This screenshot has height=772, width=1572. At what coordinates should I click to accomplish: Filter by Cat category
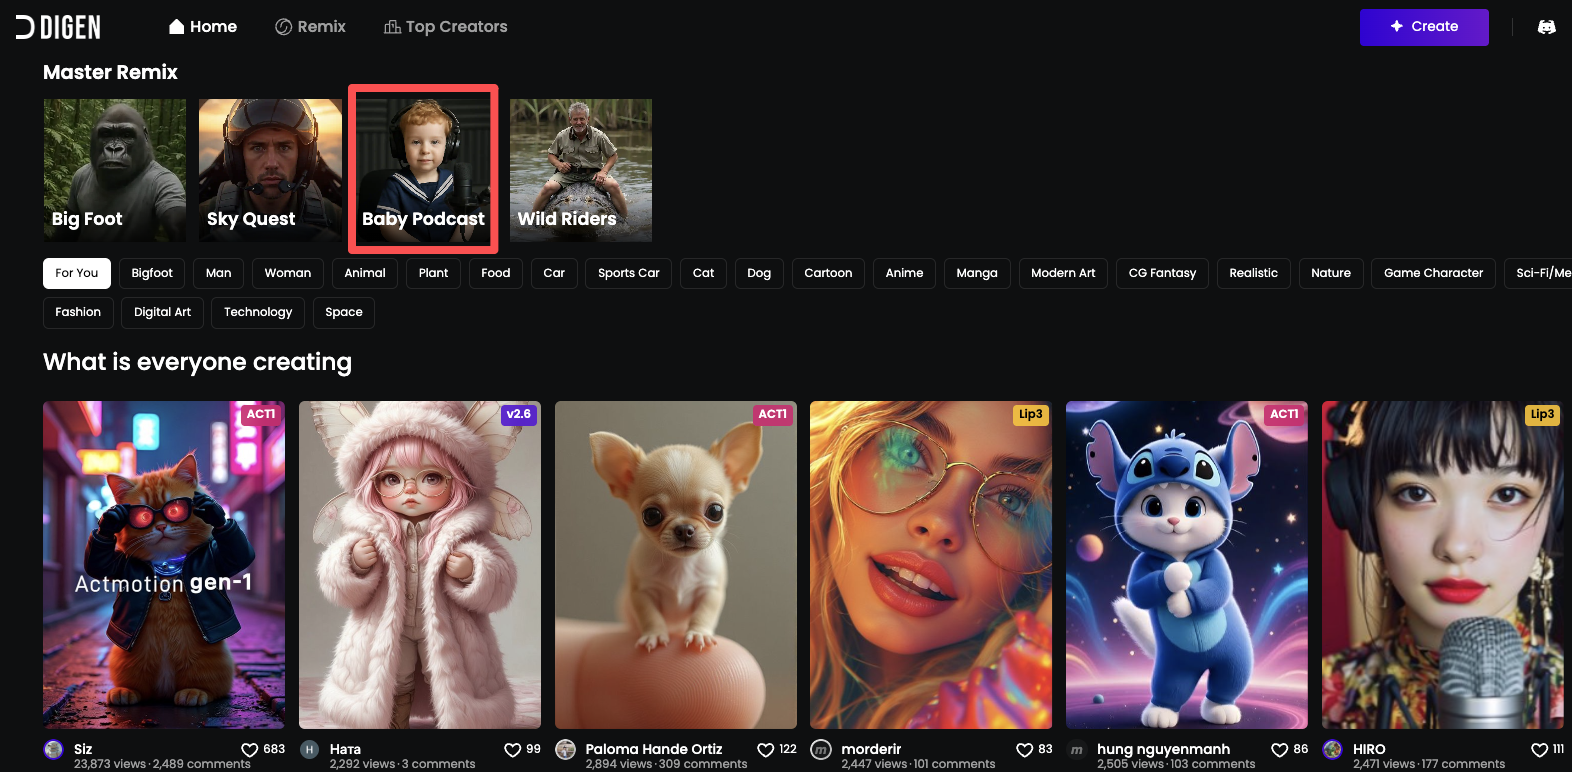(704, 273)
